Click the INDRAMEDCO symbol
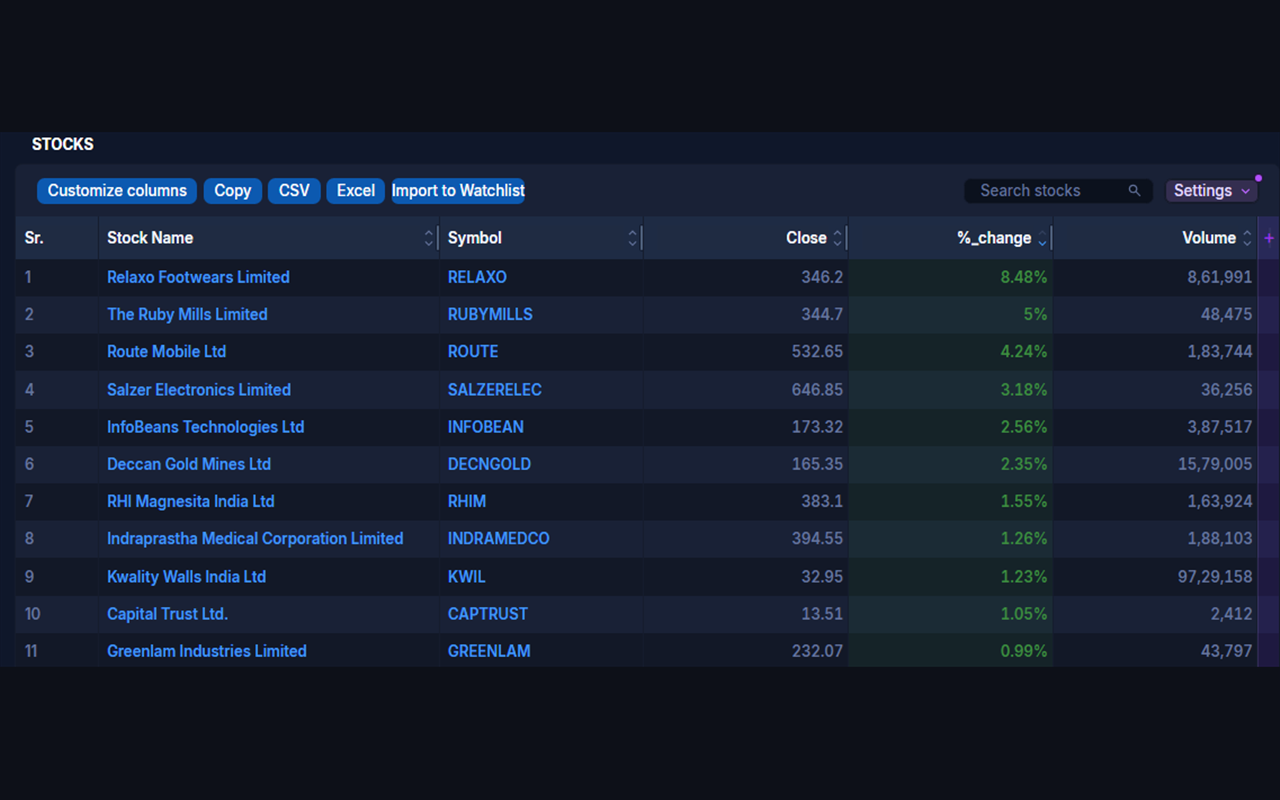Image resolution: width=1280 pixels, height=800 pixels. 499,539
